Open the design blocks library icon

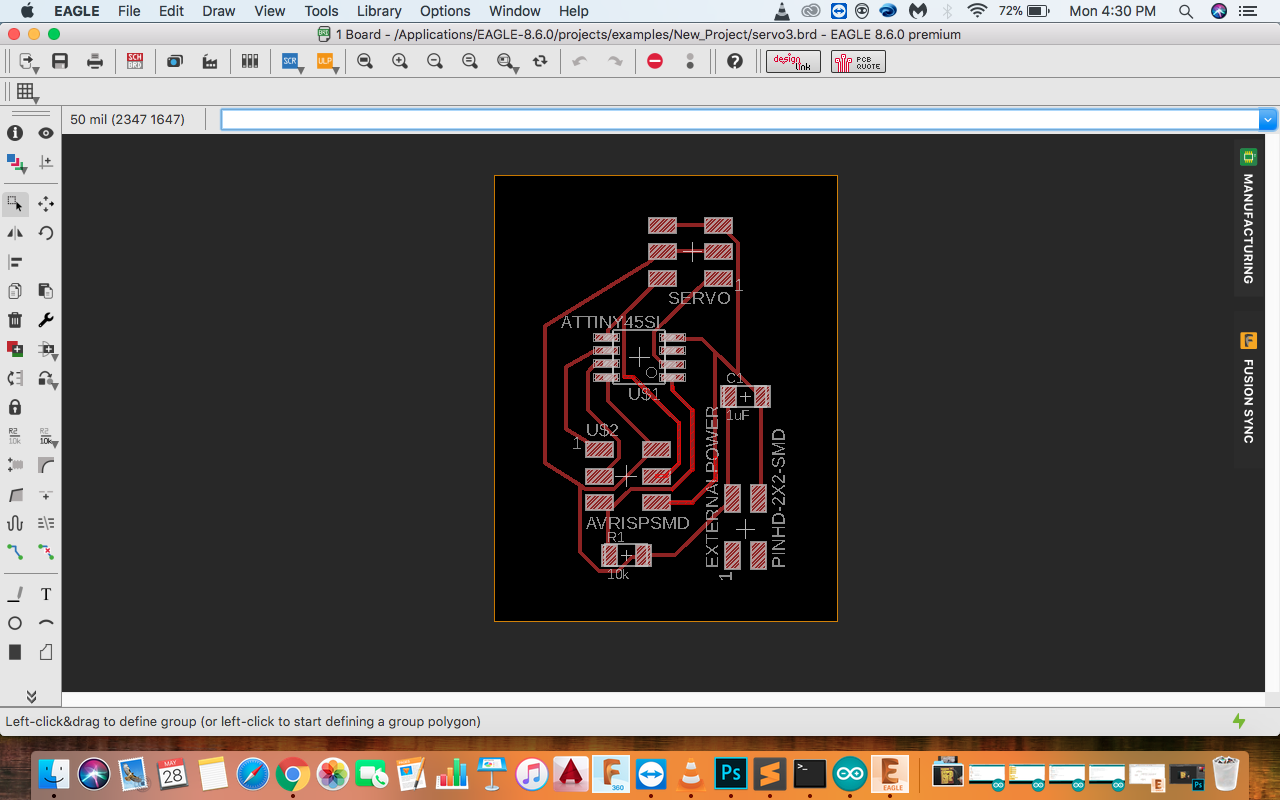(x=250, y=61)
